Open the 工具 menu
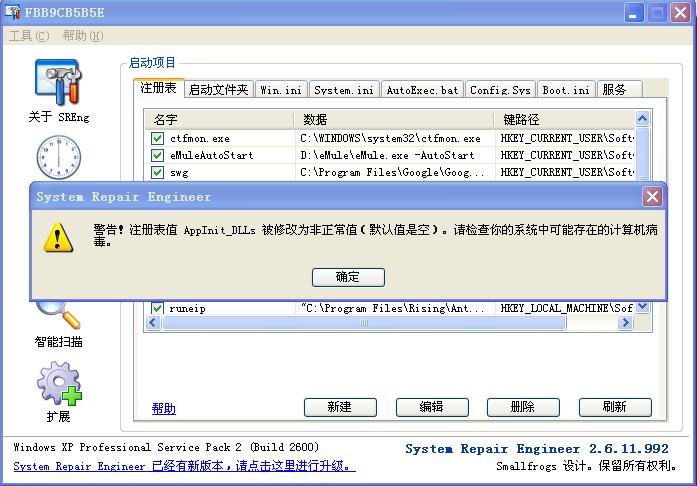 (x=29, y=36)
